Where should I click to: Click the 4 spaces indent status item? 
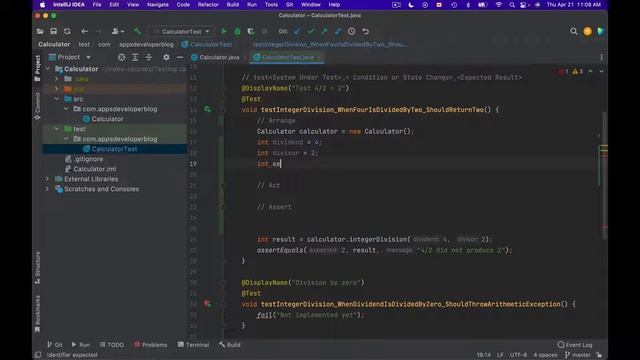point(545,355)
